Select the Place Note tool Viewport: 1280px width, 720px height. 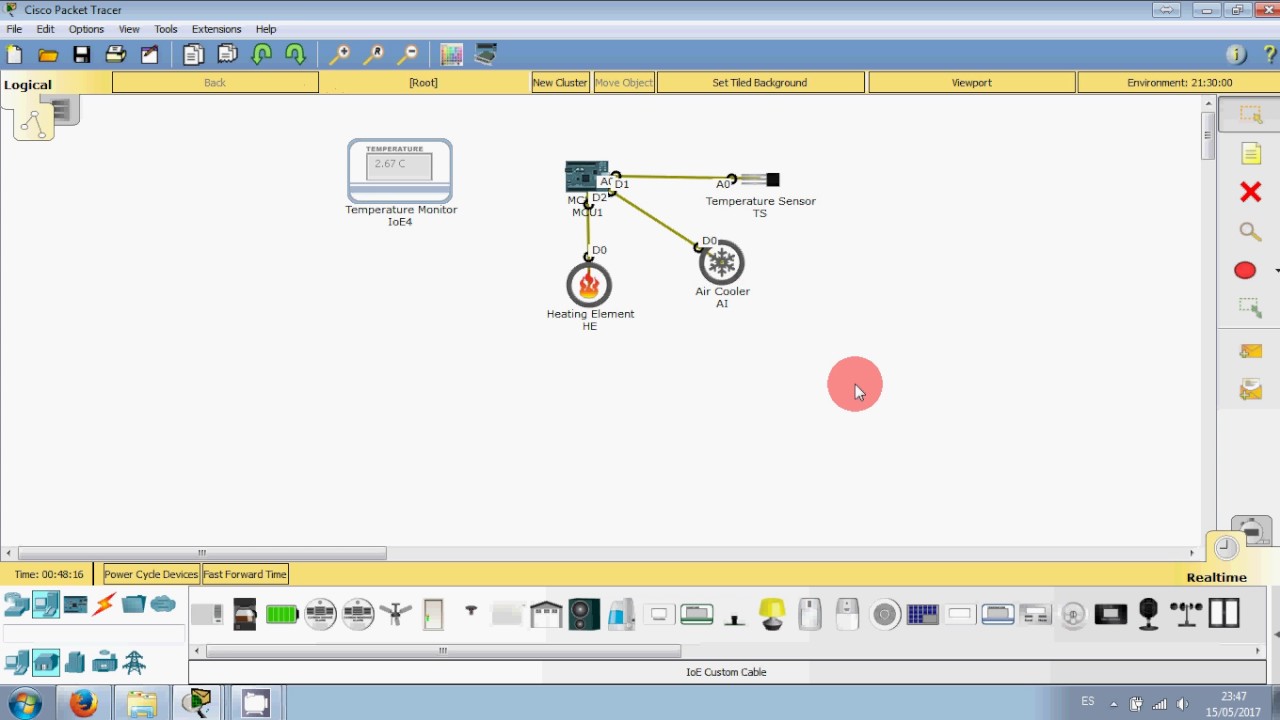tap(1251, 153)
